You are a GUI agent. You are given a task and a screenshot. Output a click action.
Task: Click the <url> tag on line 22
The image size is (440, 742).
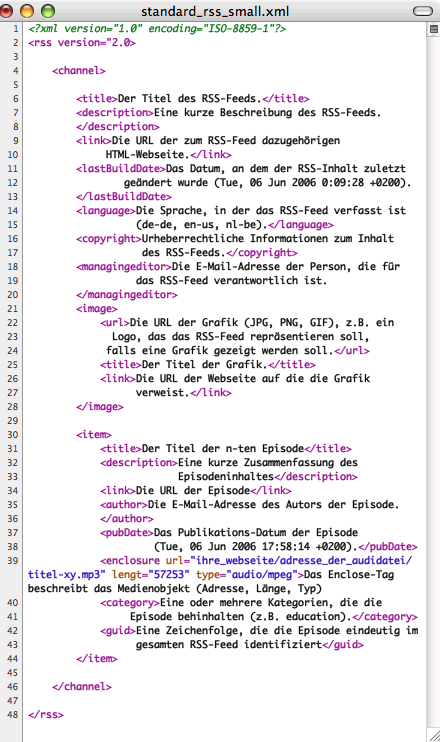tap(114, 323)
